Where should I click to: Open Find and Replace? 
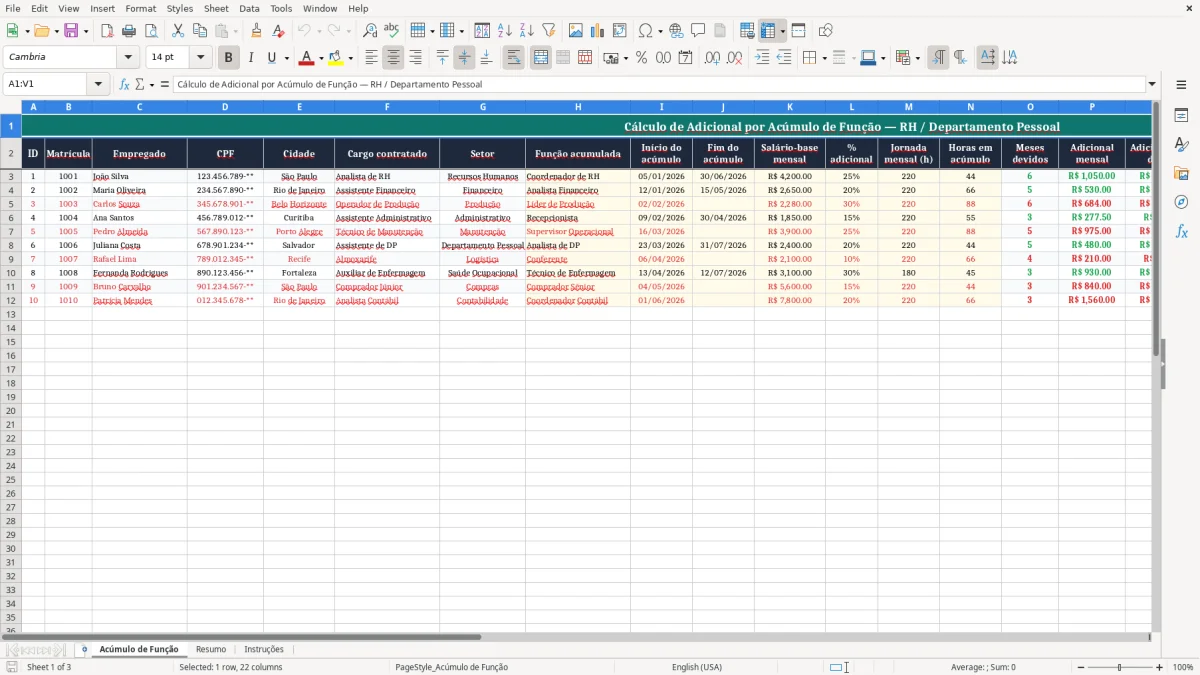pos(370,31)
